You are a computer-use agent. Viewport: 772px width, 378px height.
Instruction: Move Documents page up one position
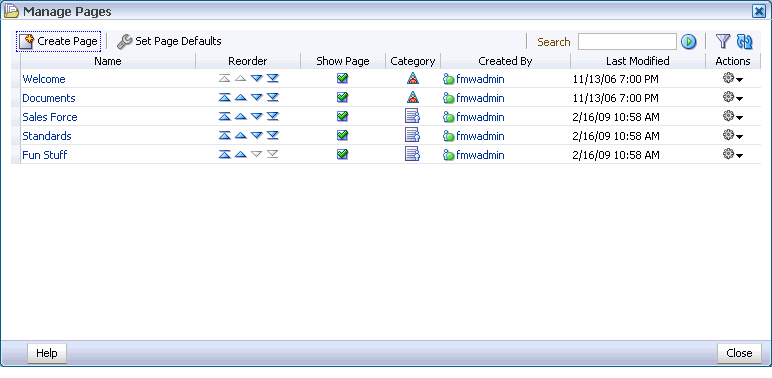240,97
